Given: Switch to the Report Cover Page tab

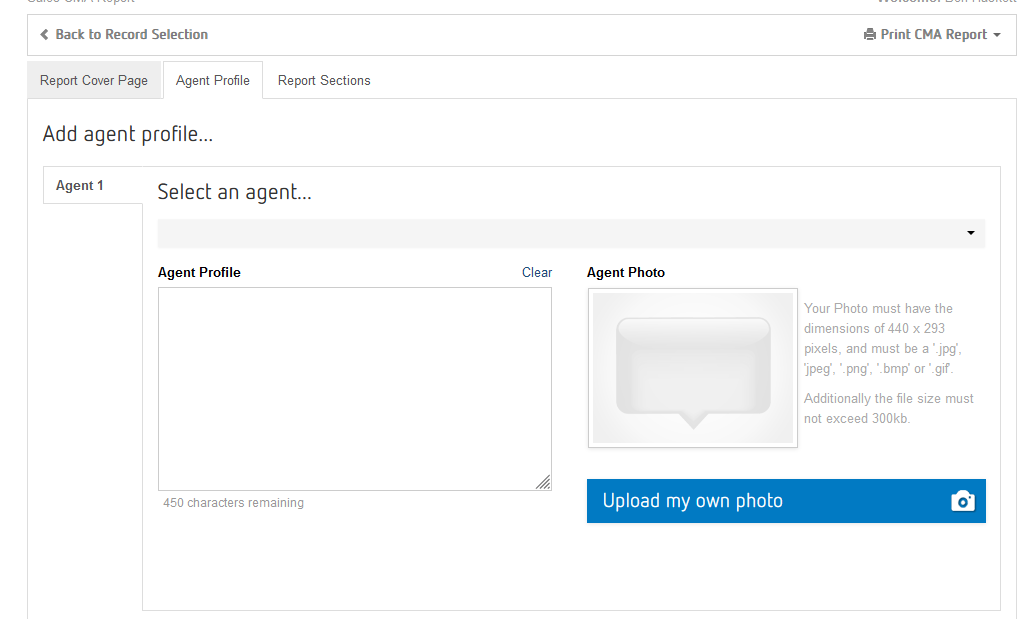Looking at the screenshot, I should tap(94, 81).
